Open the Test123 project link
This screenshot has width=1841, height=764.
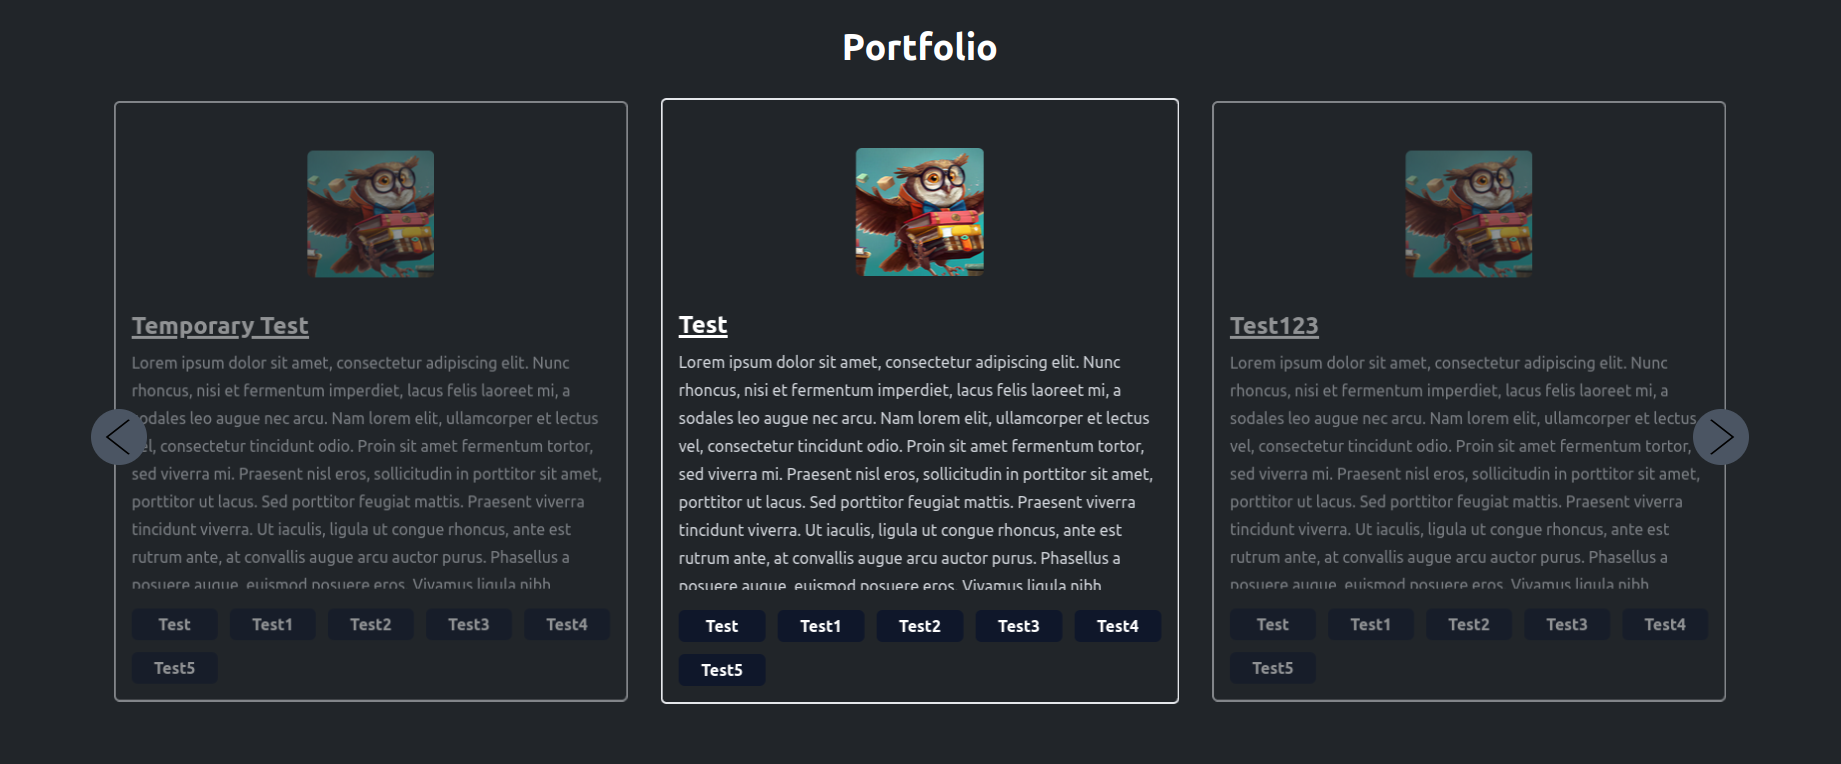(x=1274, y=326)
